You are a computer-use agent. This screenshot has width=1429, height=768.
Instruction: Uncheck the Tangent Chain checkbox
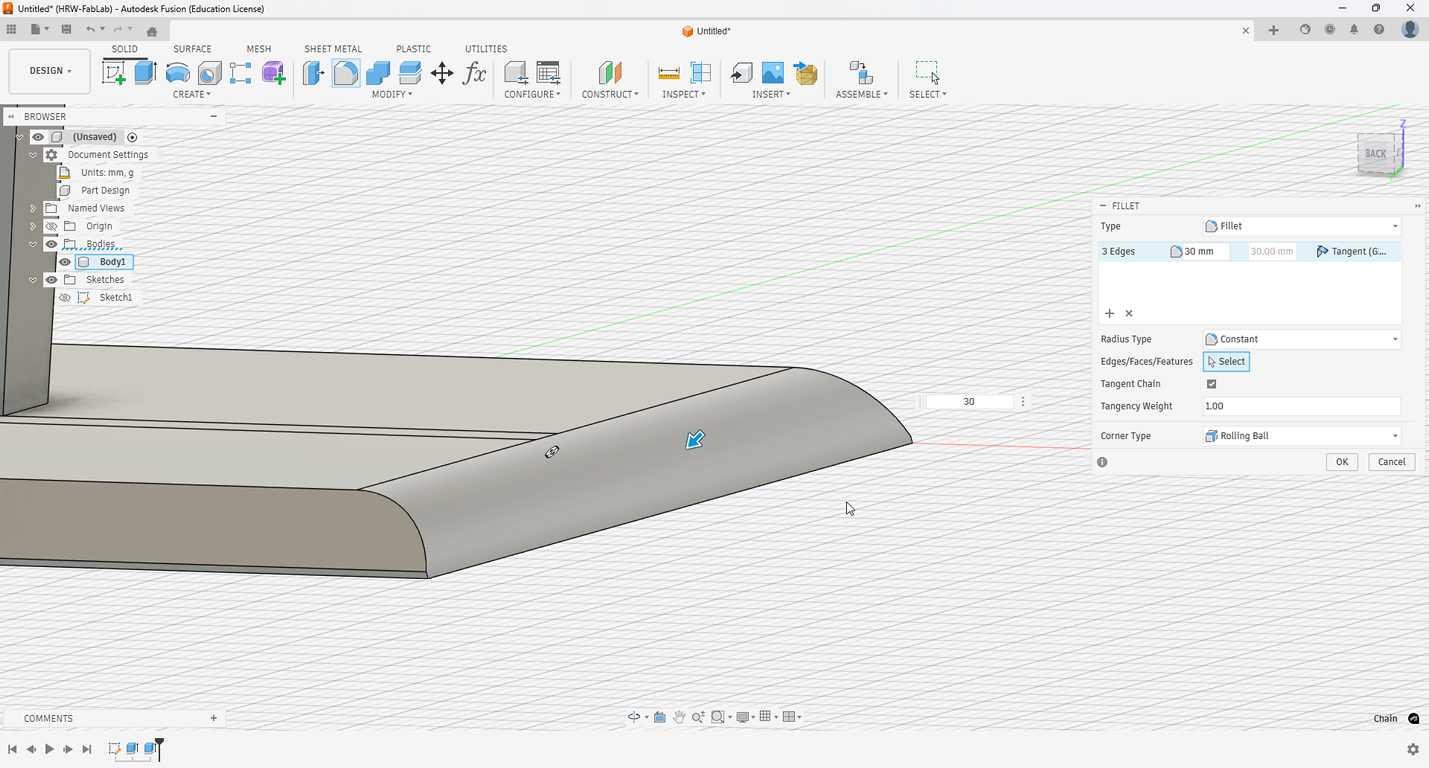(x=1211, y=384)
